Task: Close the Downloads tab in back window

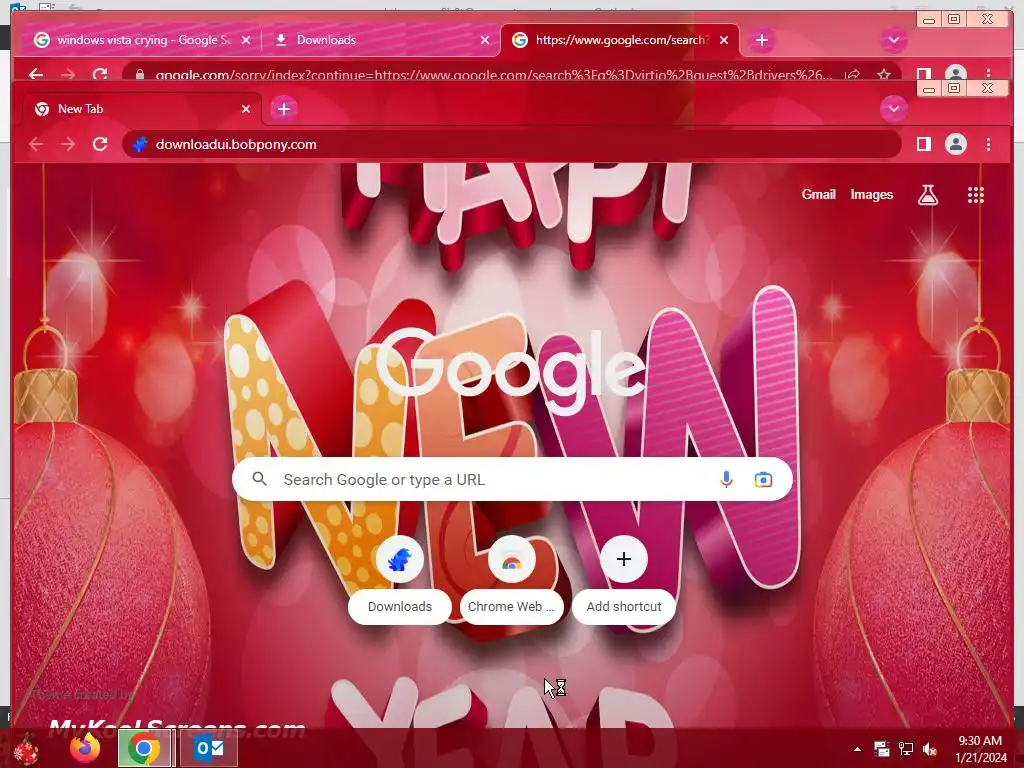Action: pyautogui.click(x=485, y=40)
